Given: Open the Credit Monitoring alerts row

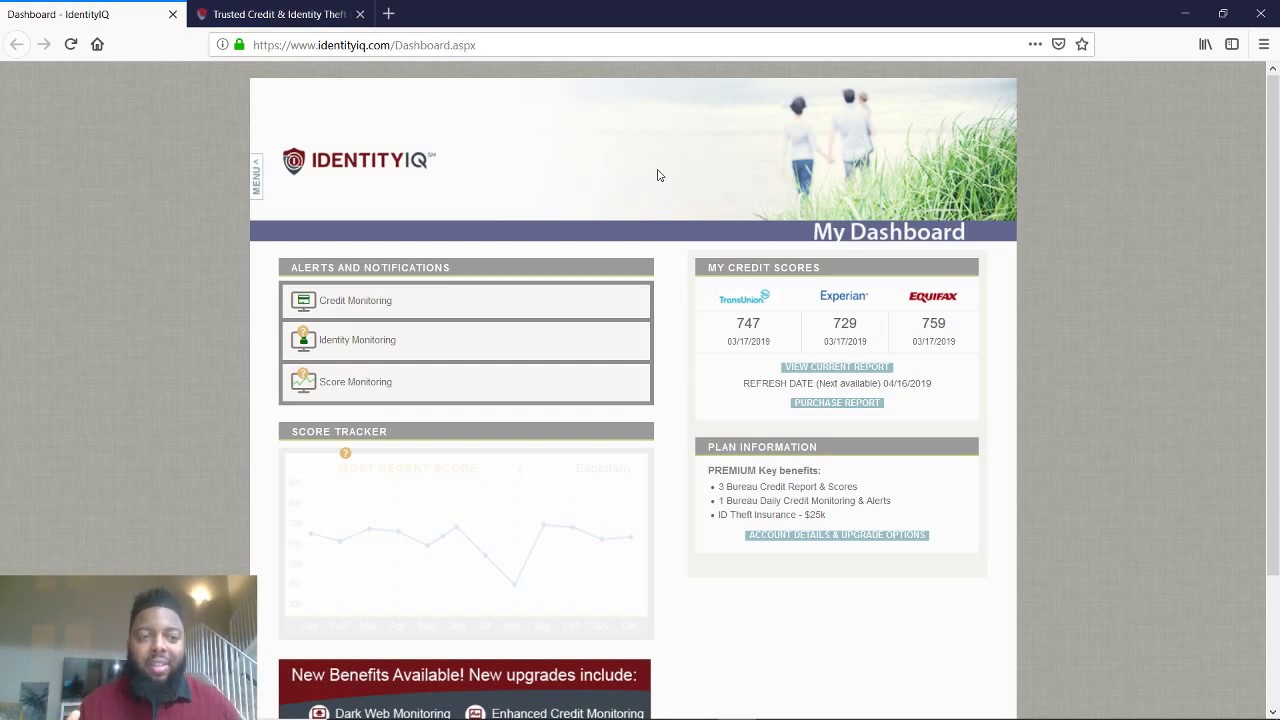Looking at the screenshot, I should (466, 300).
